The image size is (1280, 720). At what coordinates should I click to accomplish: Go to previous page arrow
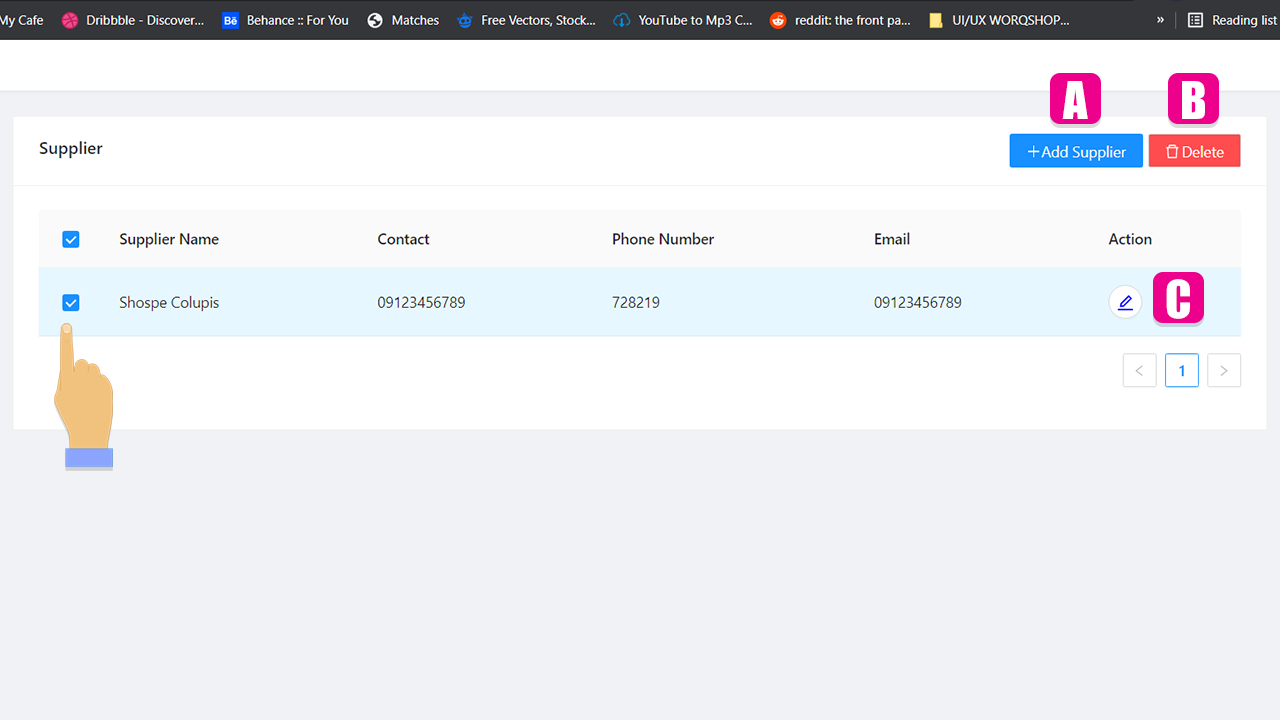pyautogui.click(x=1139, y=370)
